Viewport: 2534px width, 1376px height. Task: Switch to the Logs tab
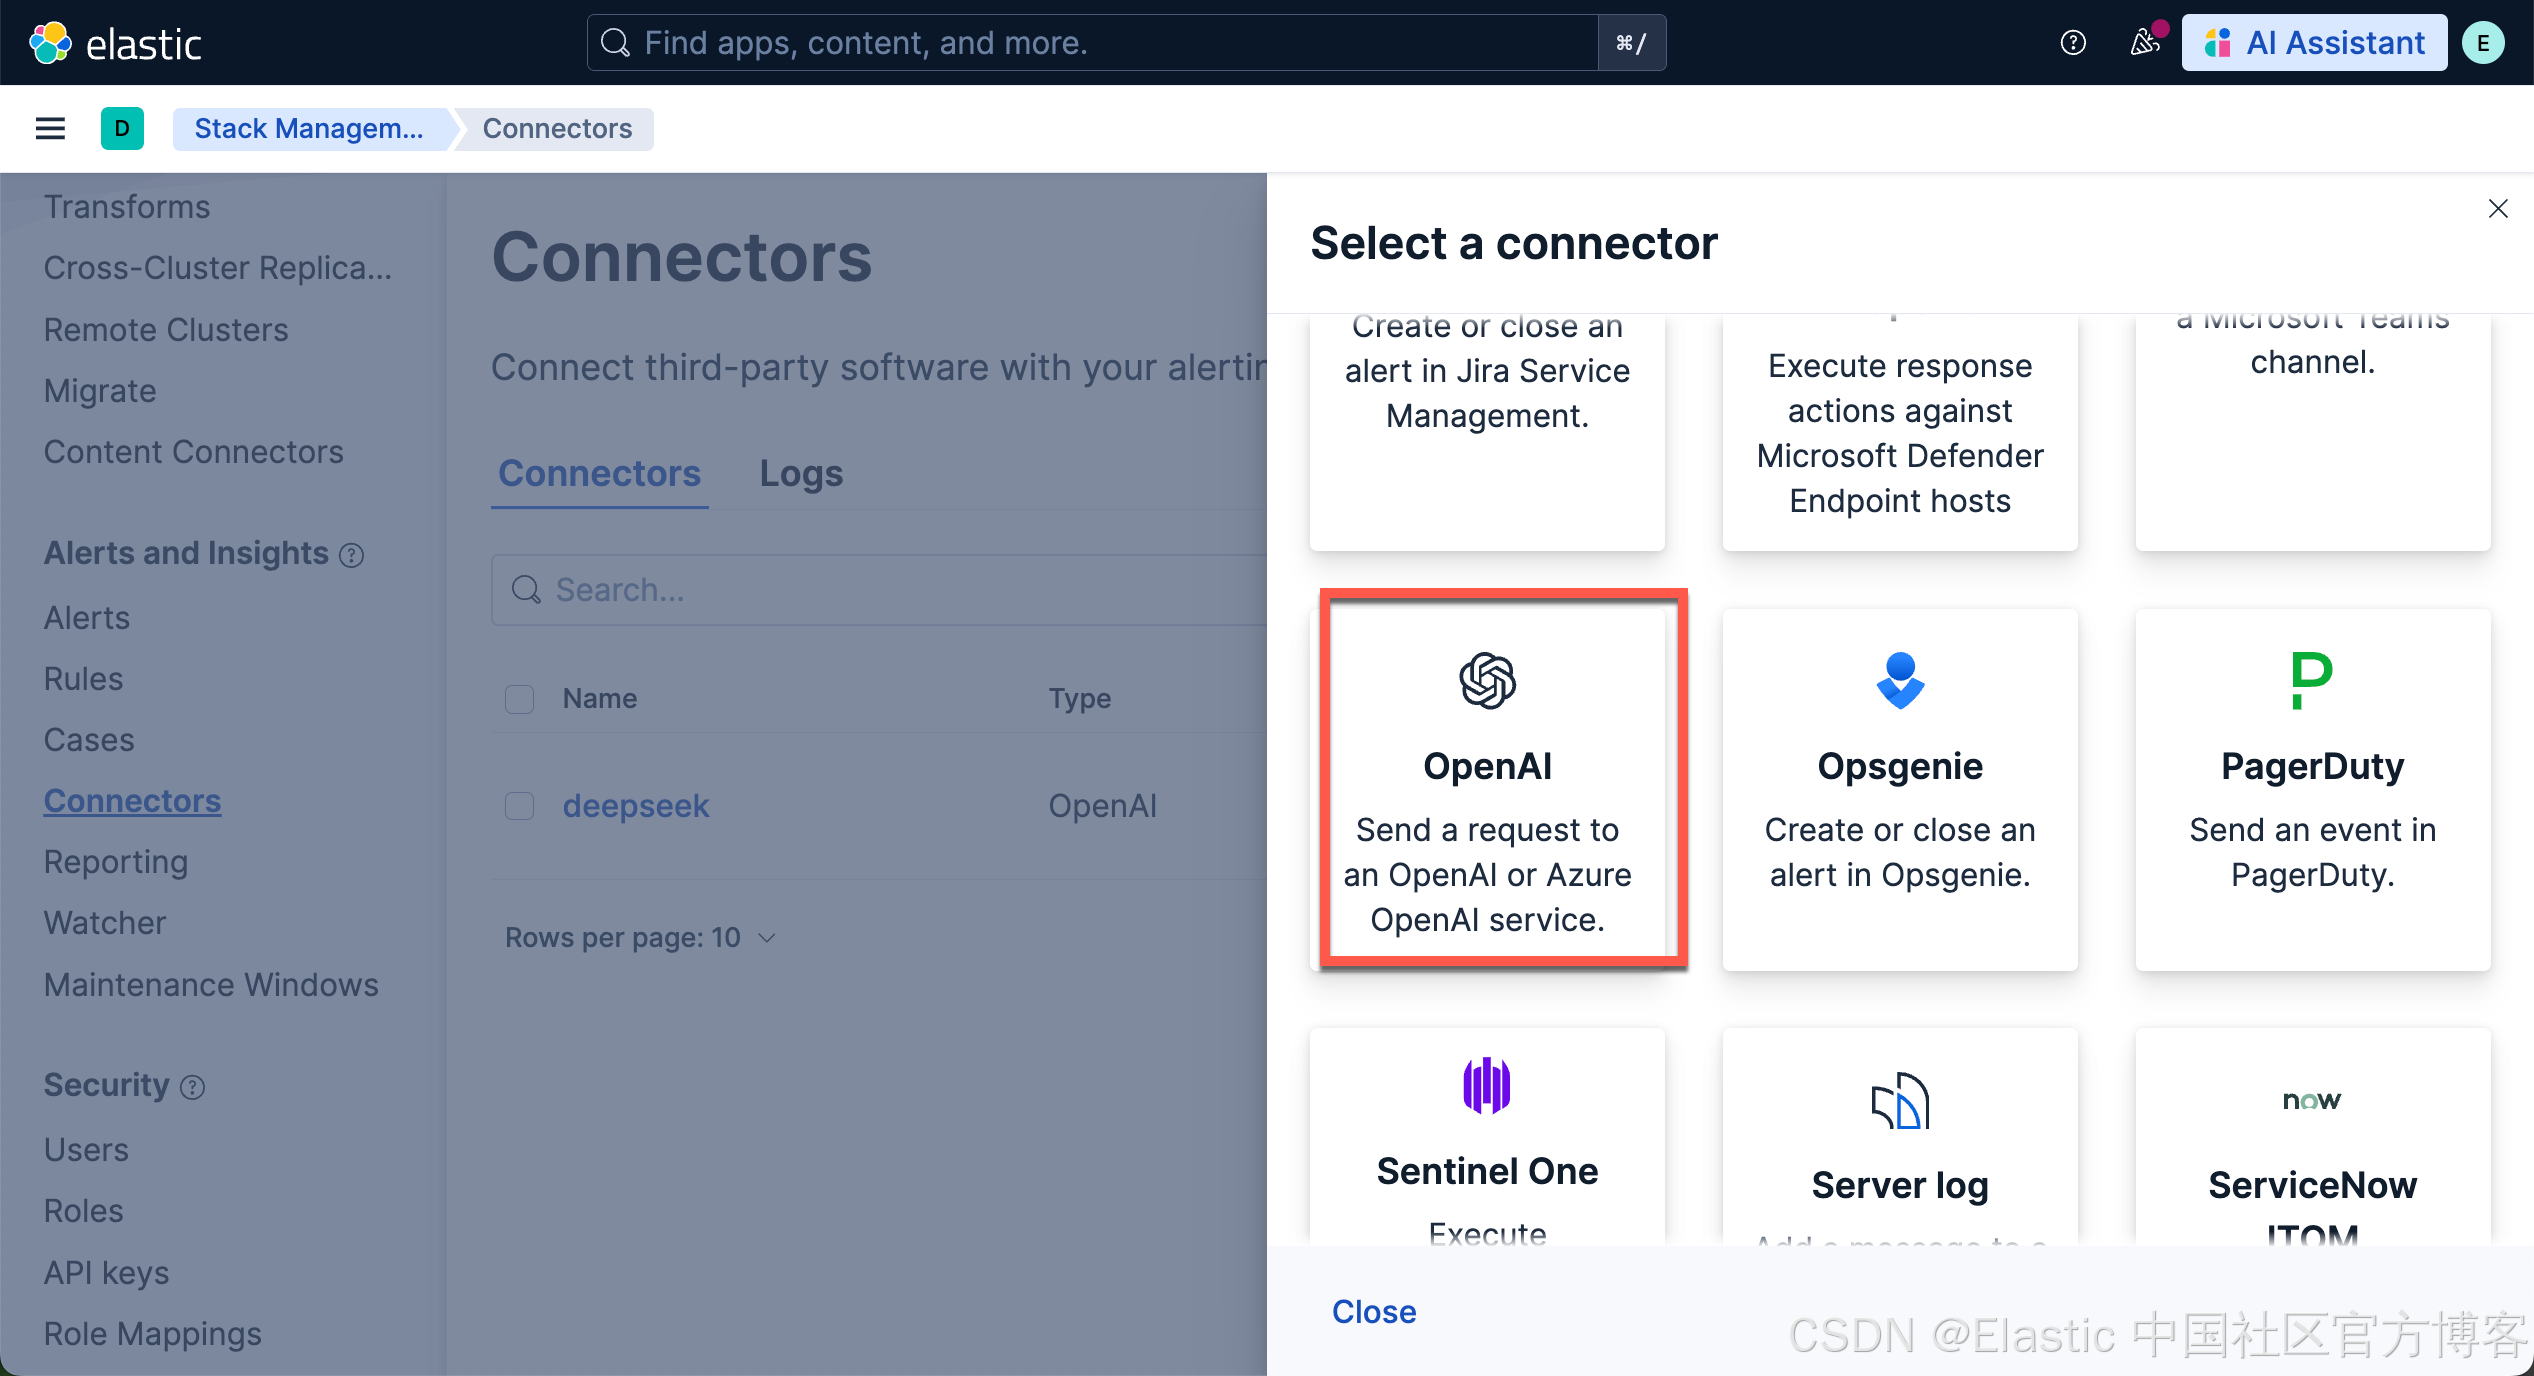tap(800, 474)
